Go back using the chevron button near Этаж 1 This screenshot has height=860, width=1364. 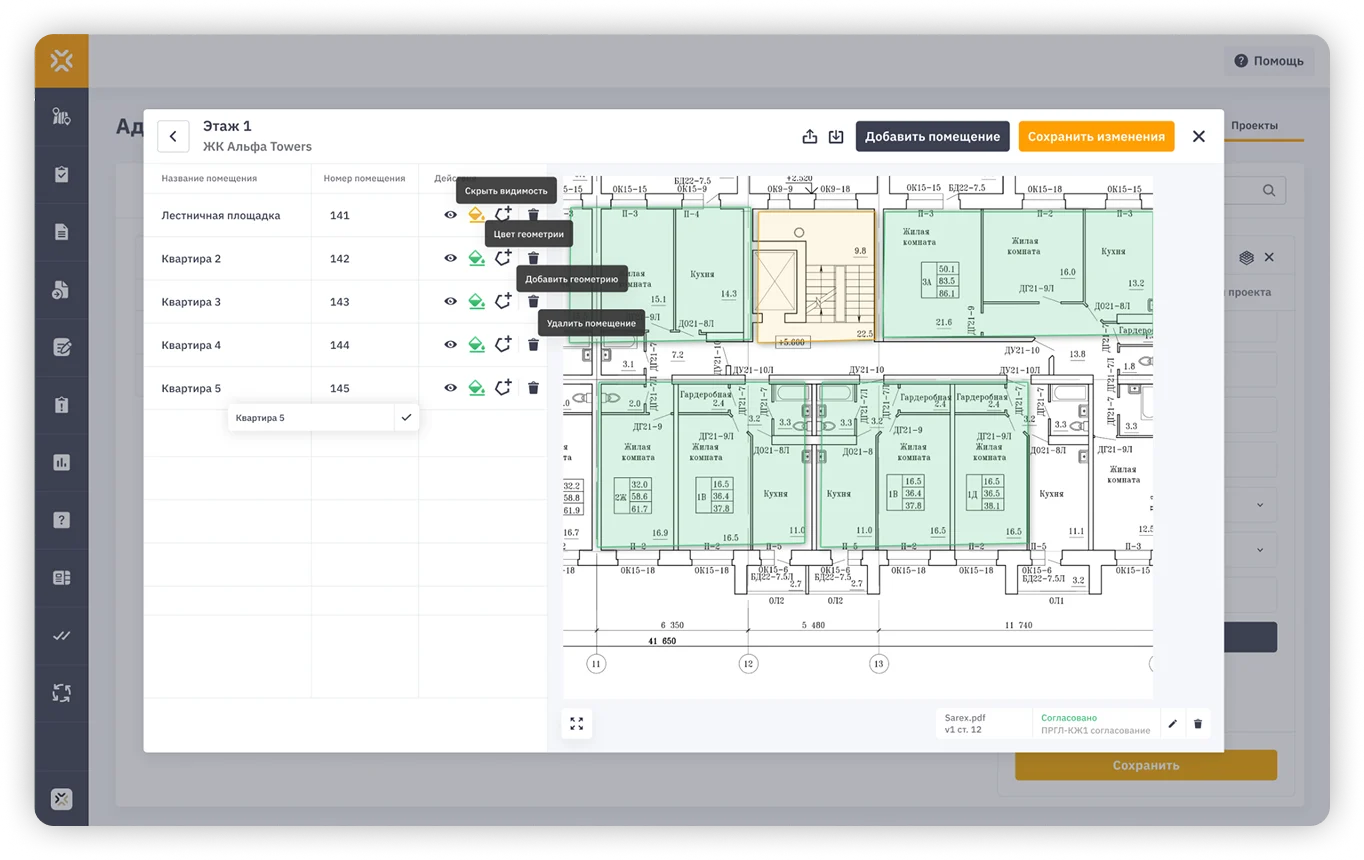click(173, 136)
